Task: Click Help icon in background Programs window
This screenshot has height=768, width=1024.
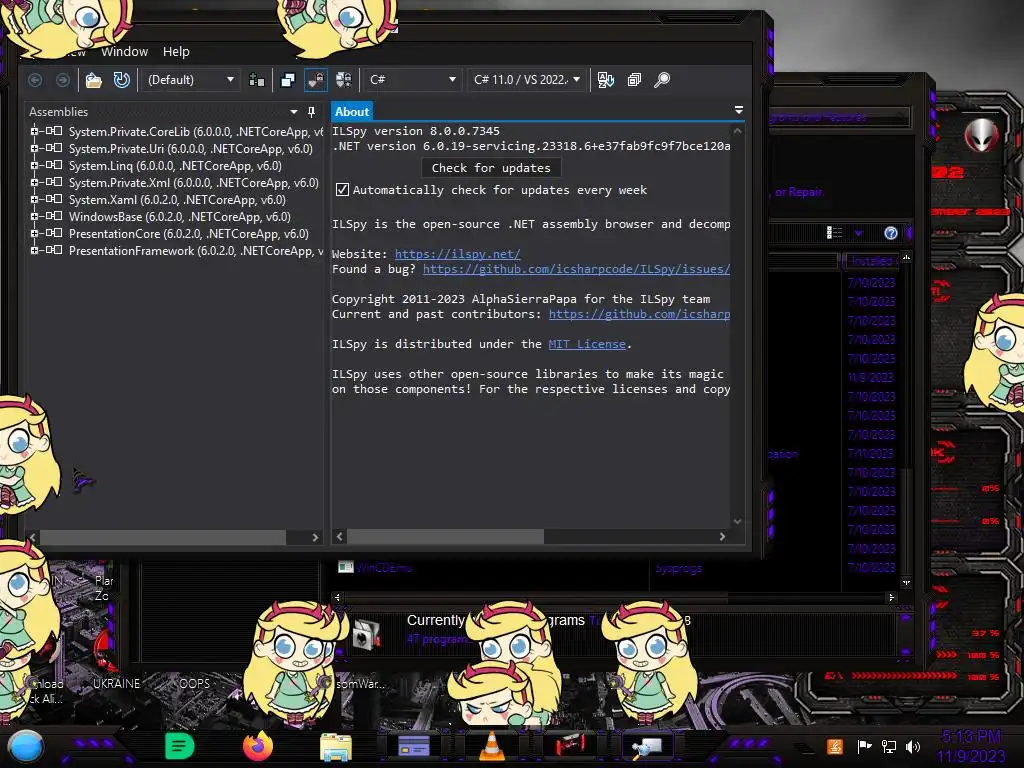Action: [x=890, y=233]
